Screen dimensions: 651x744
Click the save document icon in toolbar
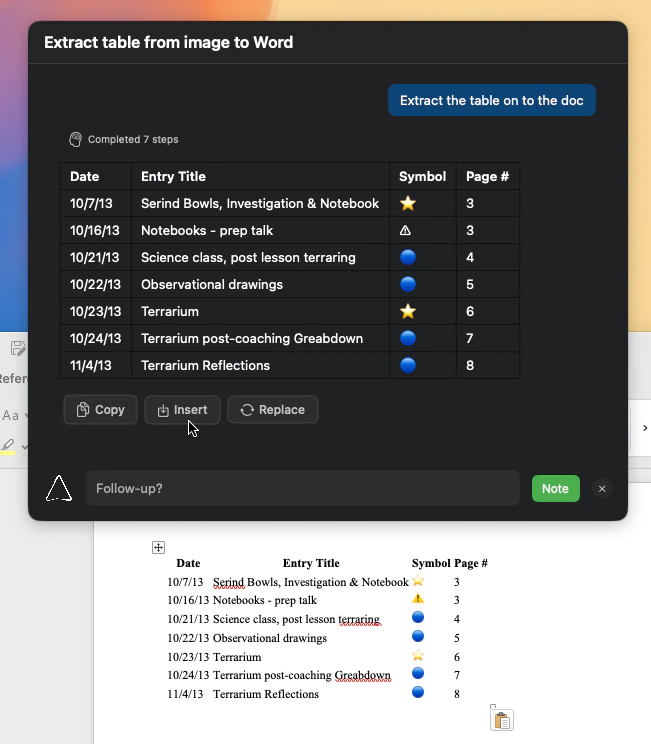coord(18,348)
